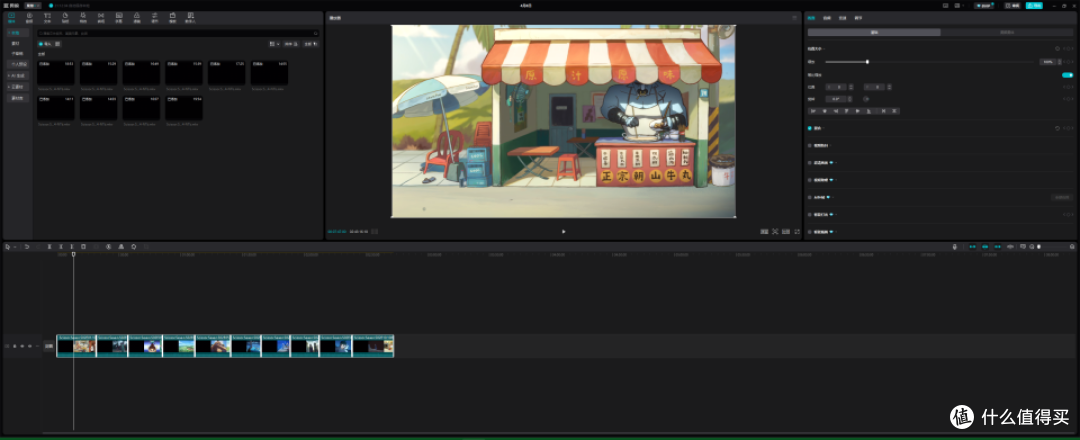Click the Cover button on the timeline track
The width and height of the screenshot is (1080, 440).
coord(48,346)
